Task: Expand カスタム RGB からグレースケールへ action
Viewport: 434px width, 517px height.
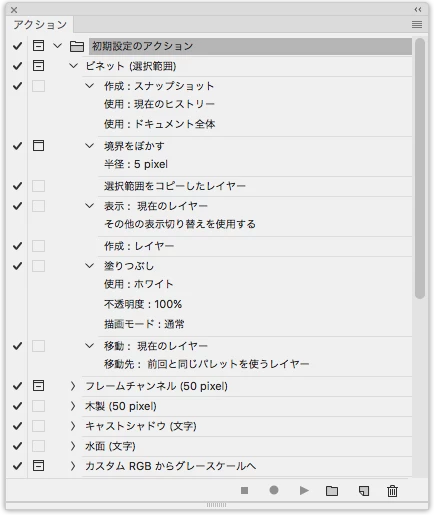Action: click(x=73, y=466)
